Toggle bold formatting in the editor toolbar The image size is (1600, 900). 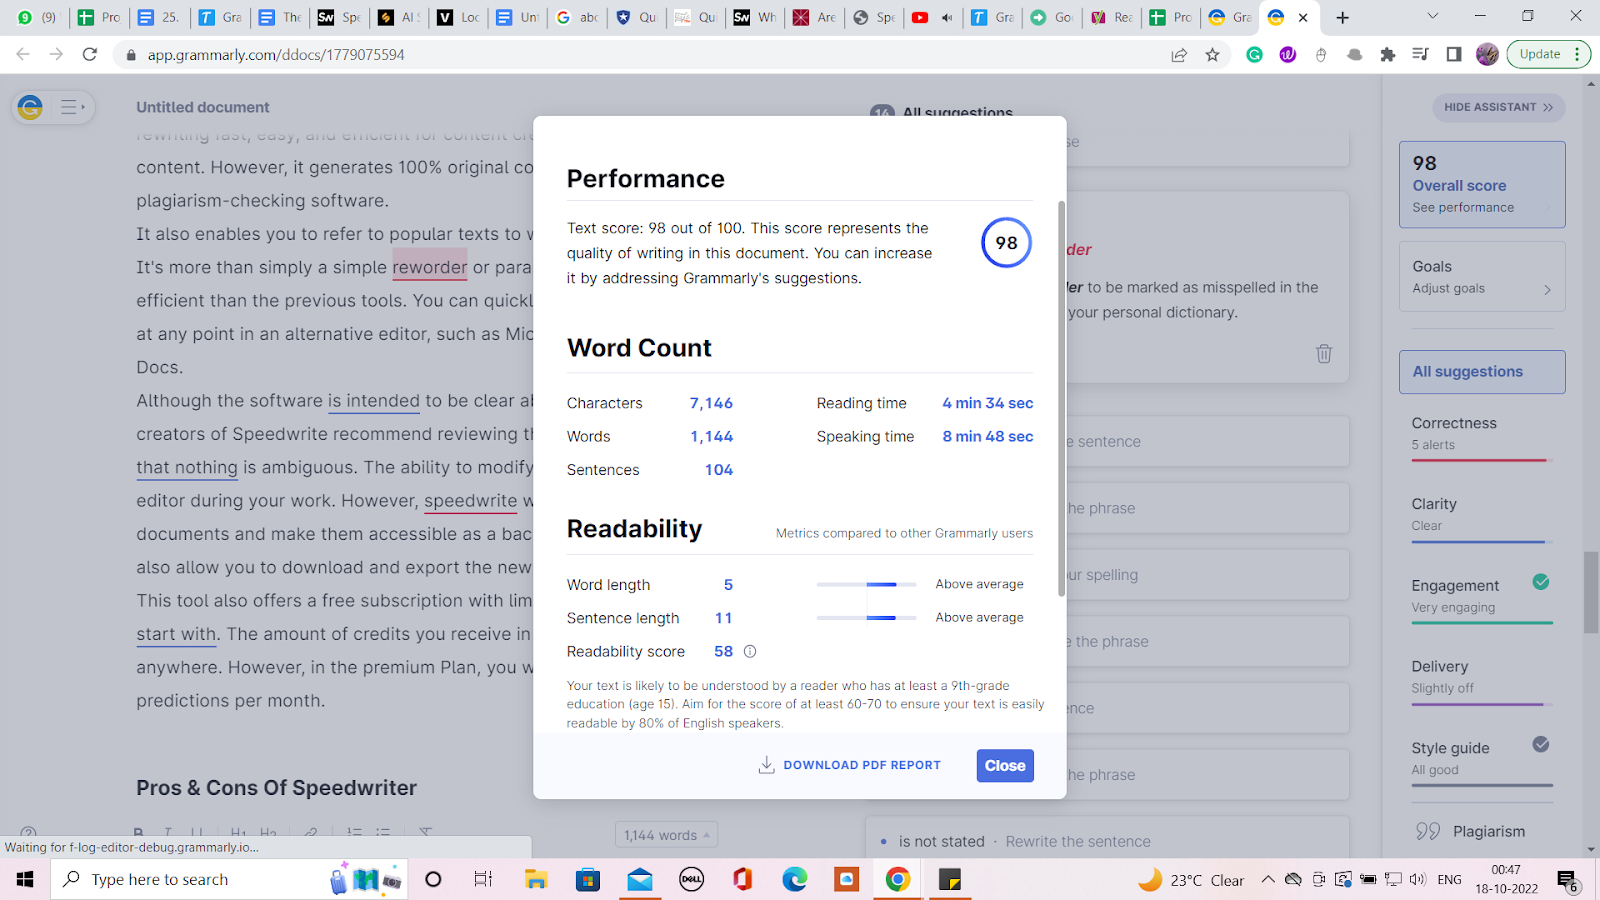(138, 833)
